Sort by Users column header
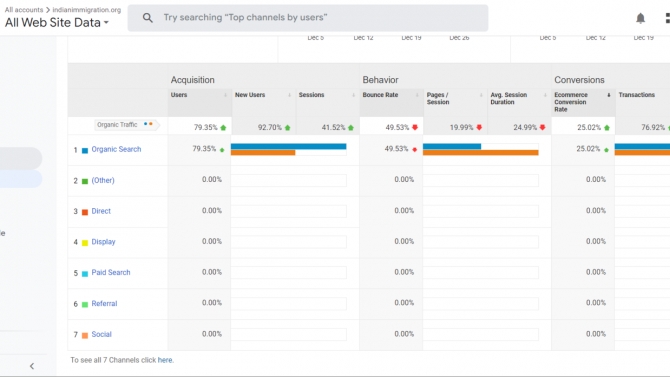Screen dimensions: 670x377 (x=179, y=95)
